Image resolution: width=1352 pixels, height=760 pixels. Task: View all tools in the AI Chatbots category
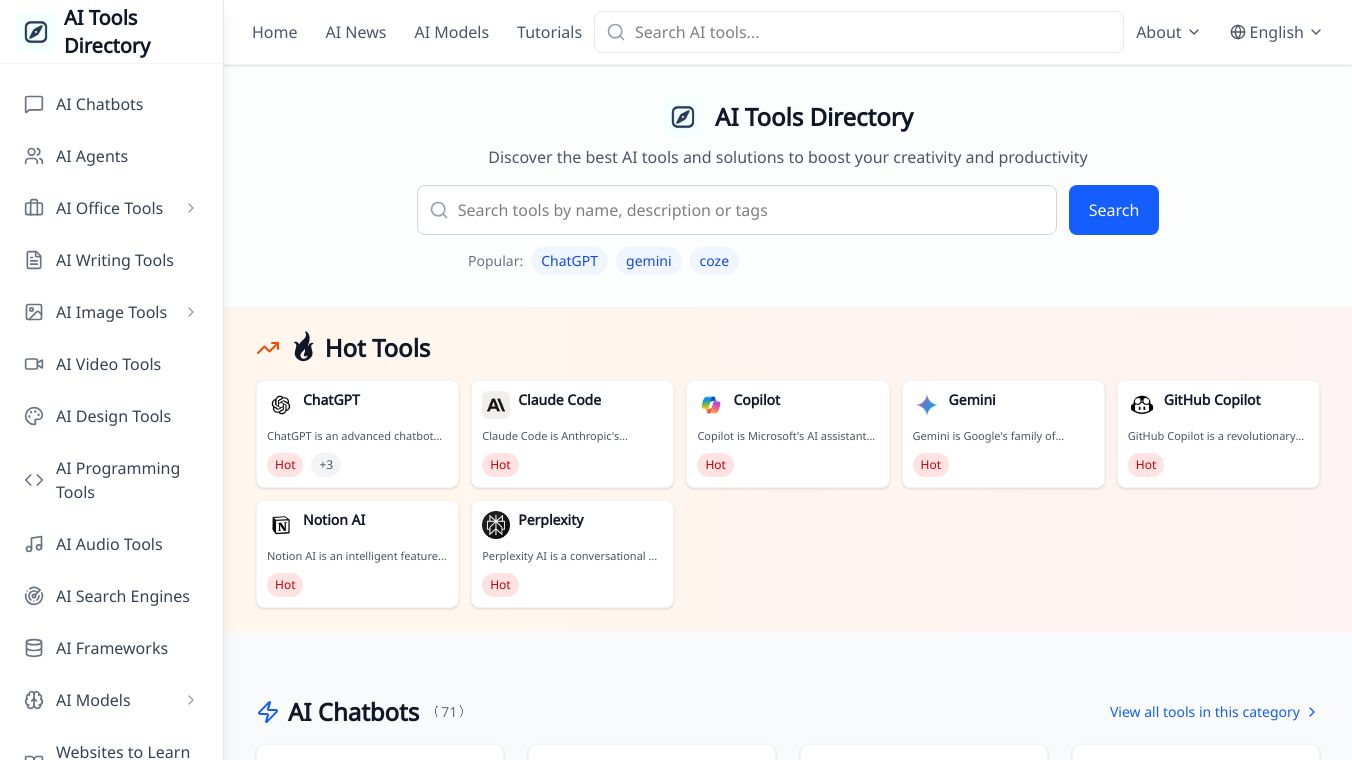1205,712
